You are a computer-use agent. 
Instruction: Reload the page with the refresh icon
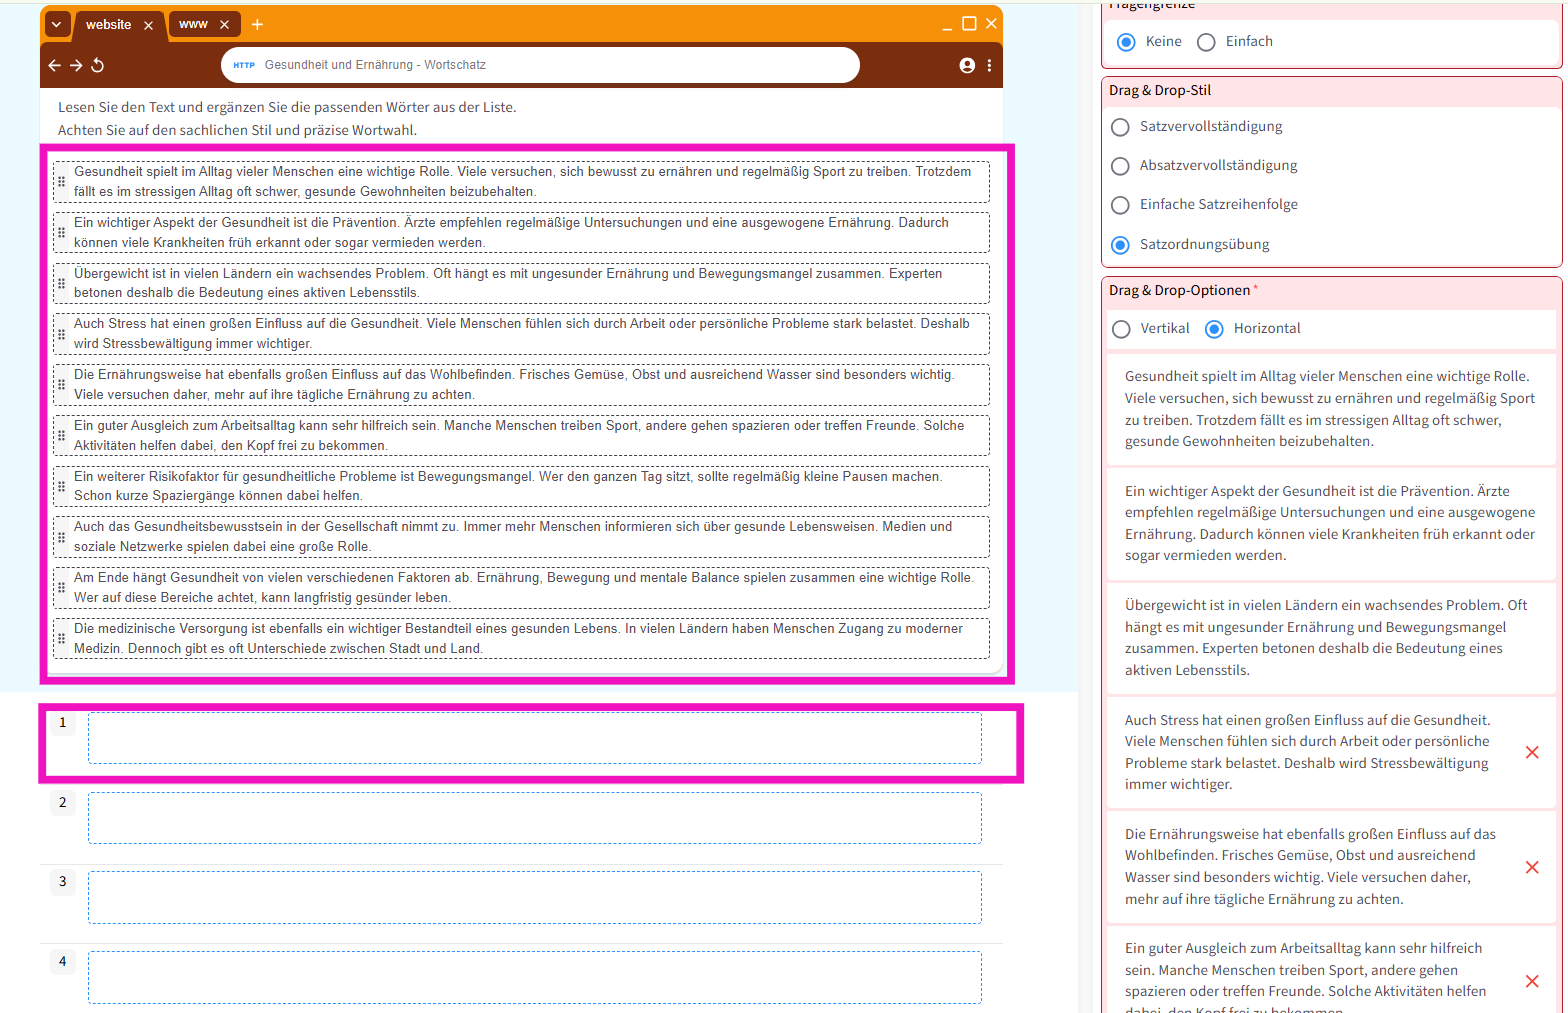pos(98,65)
